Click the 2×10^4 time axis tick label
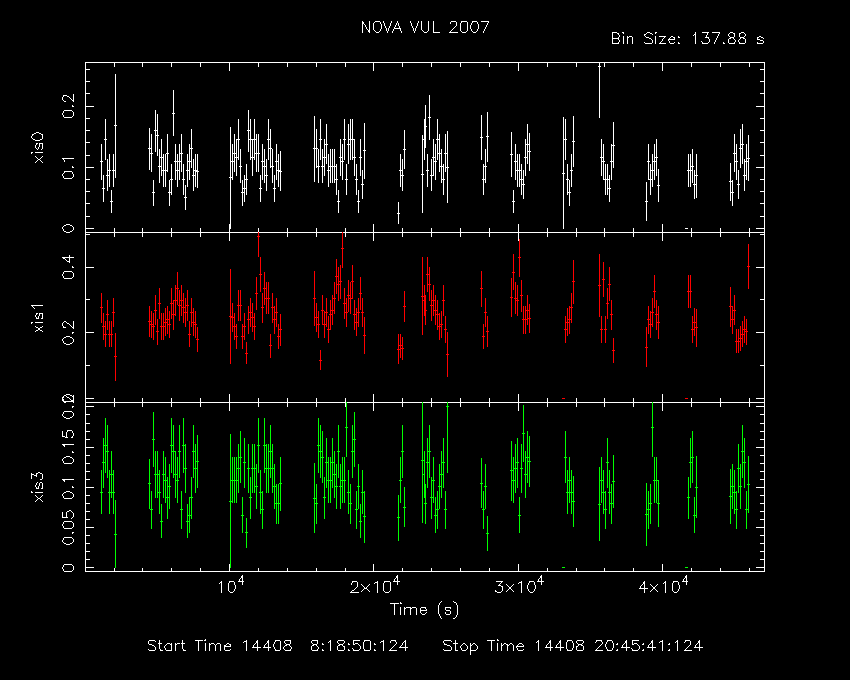 375,586
